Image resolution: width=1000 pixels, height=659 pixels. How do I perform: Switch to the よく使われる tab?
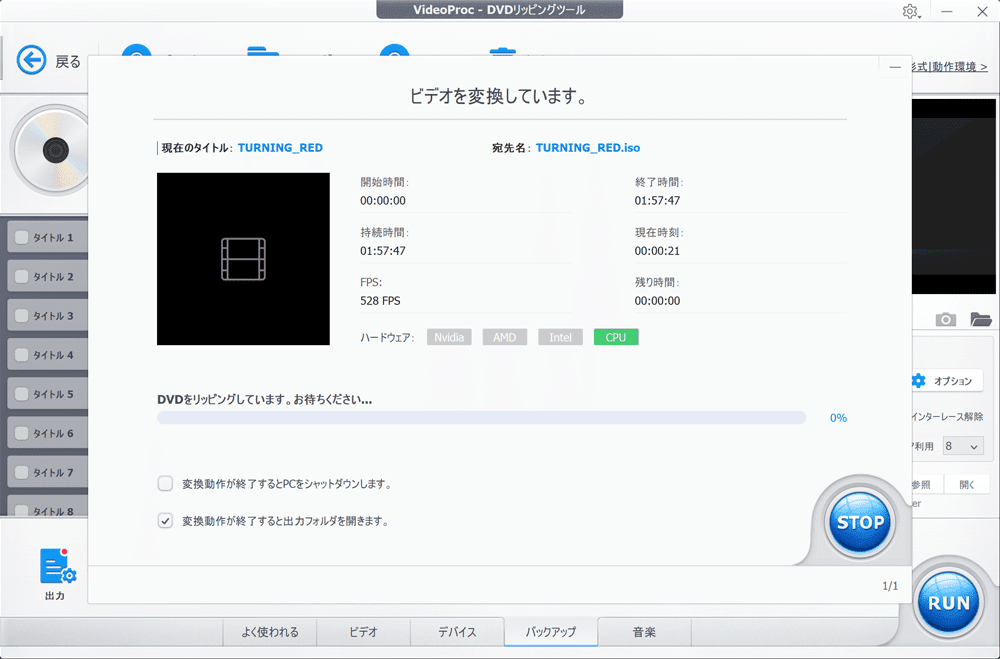(269, 632)
